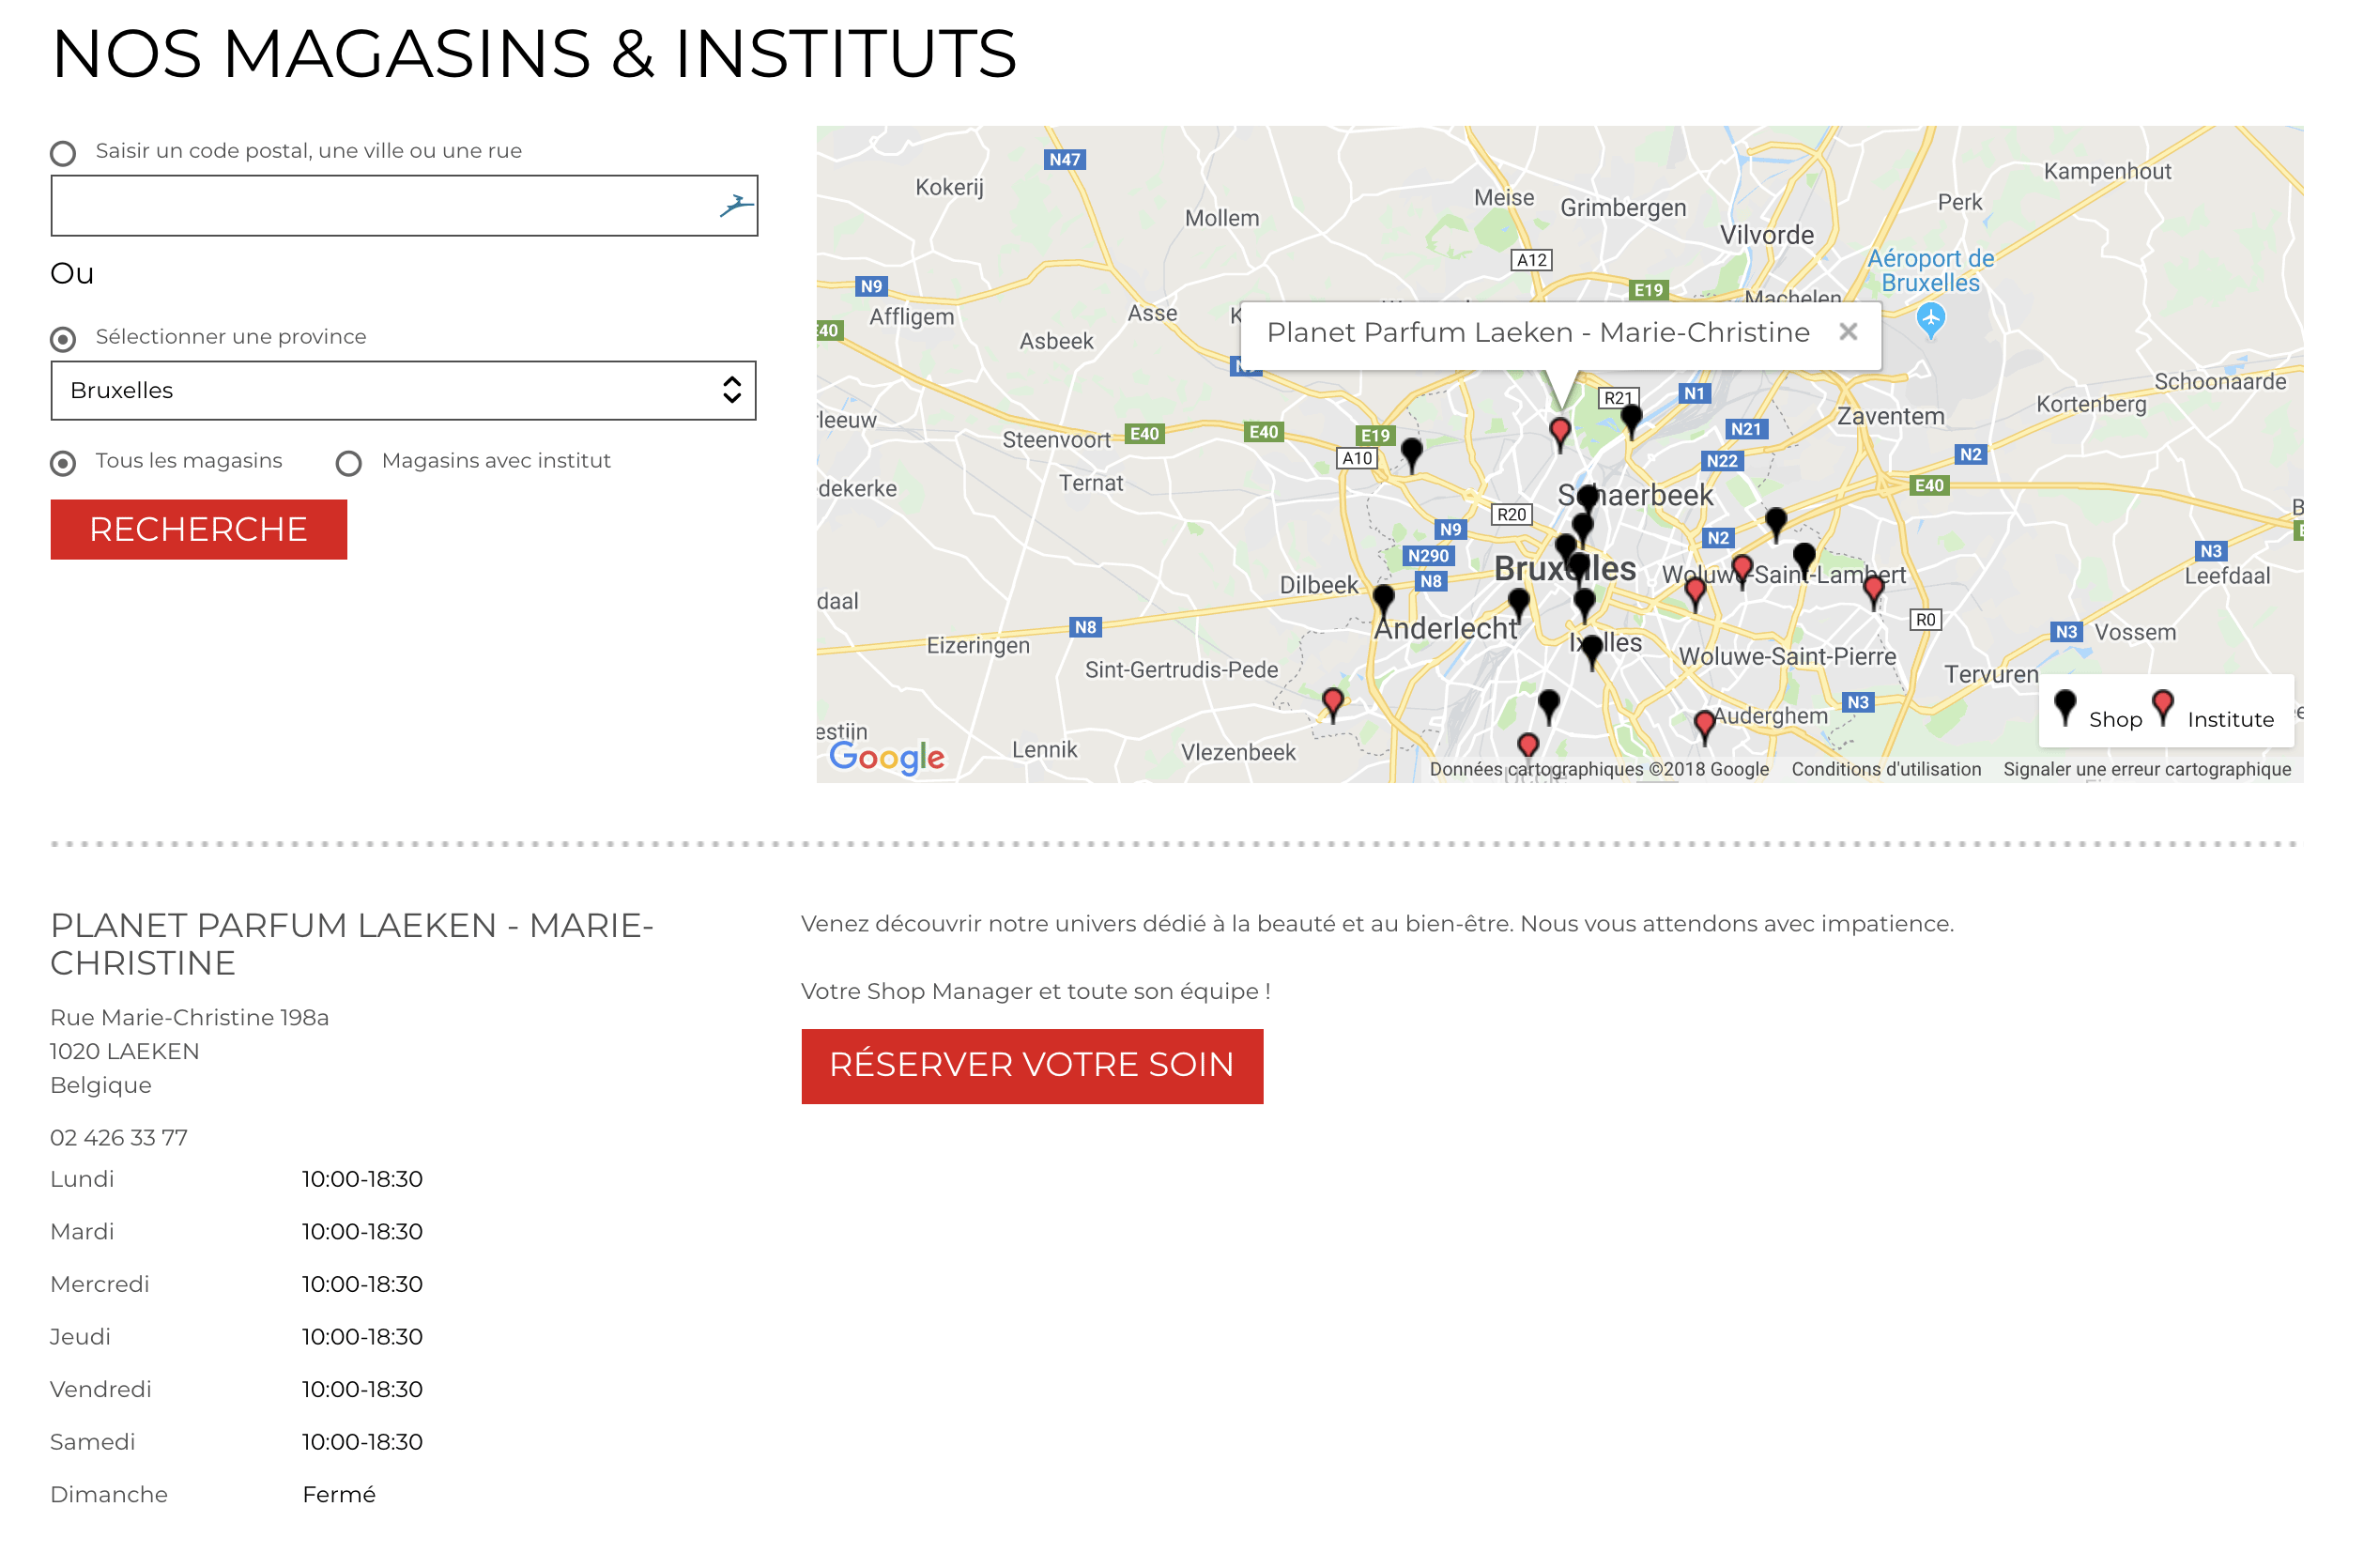Click the black shop marker next to A10
Image resolution: width=2379 pixels, height=1568 pixels.
click(x=1411, y=454)
